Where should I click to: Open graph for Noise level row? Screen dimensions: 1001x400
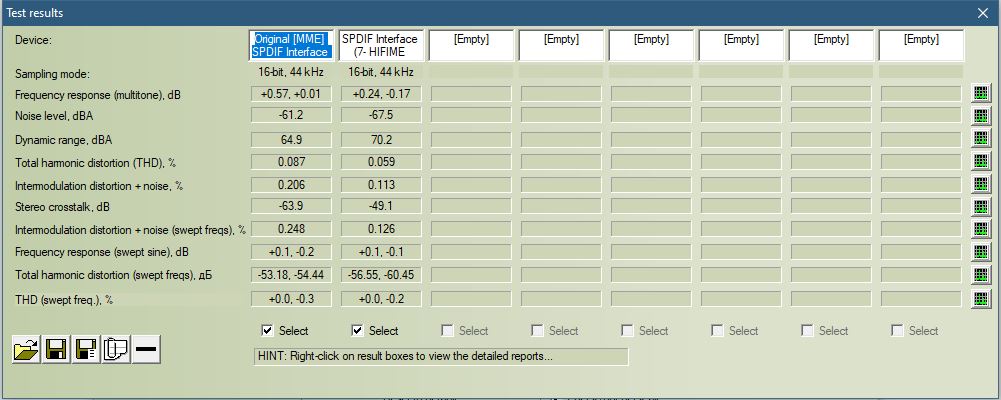pos(980,116)
